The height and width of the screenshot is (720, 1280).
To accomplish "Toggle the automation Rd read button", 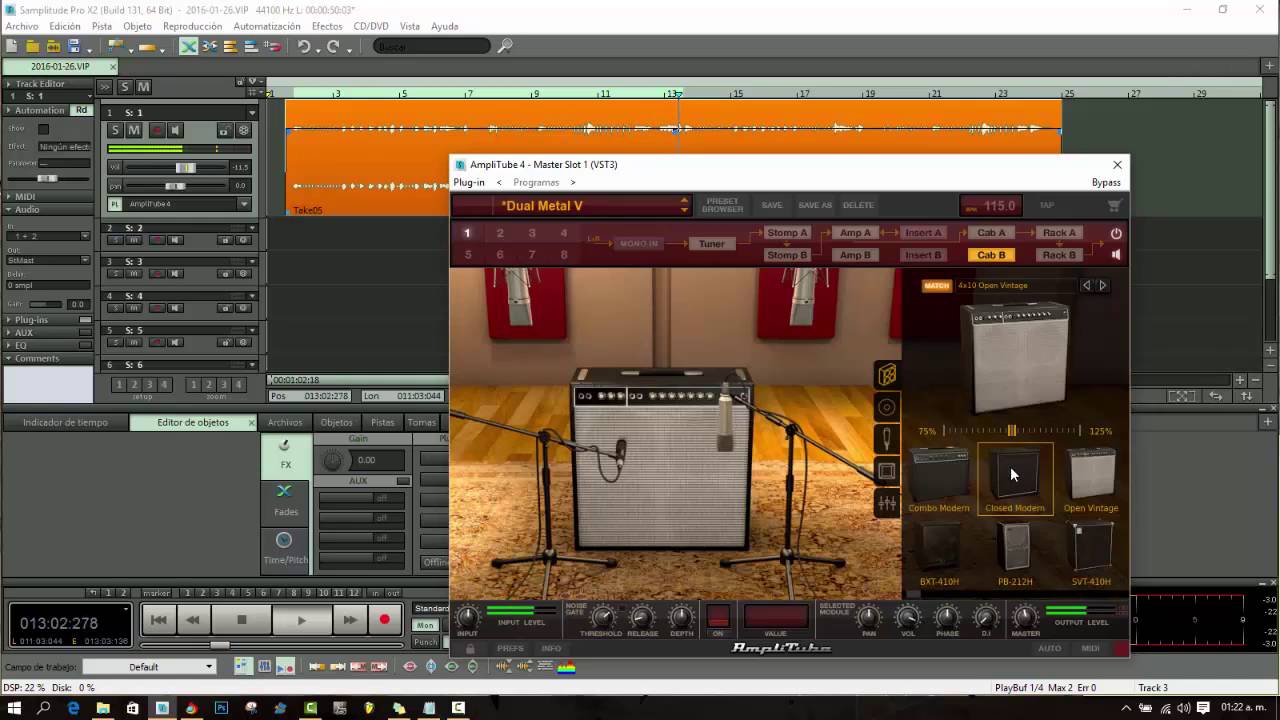I will (81, 110).
